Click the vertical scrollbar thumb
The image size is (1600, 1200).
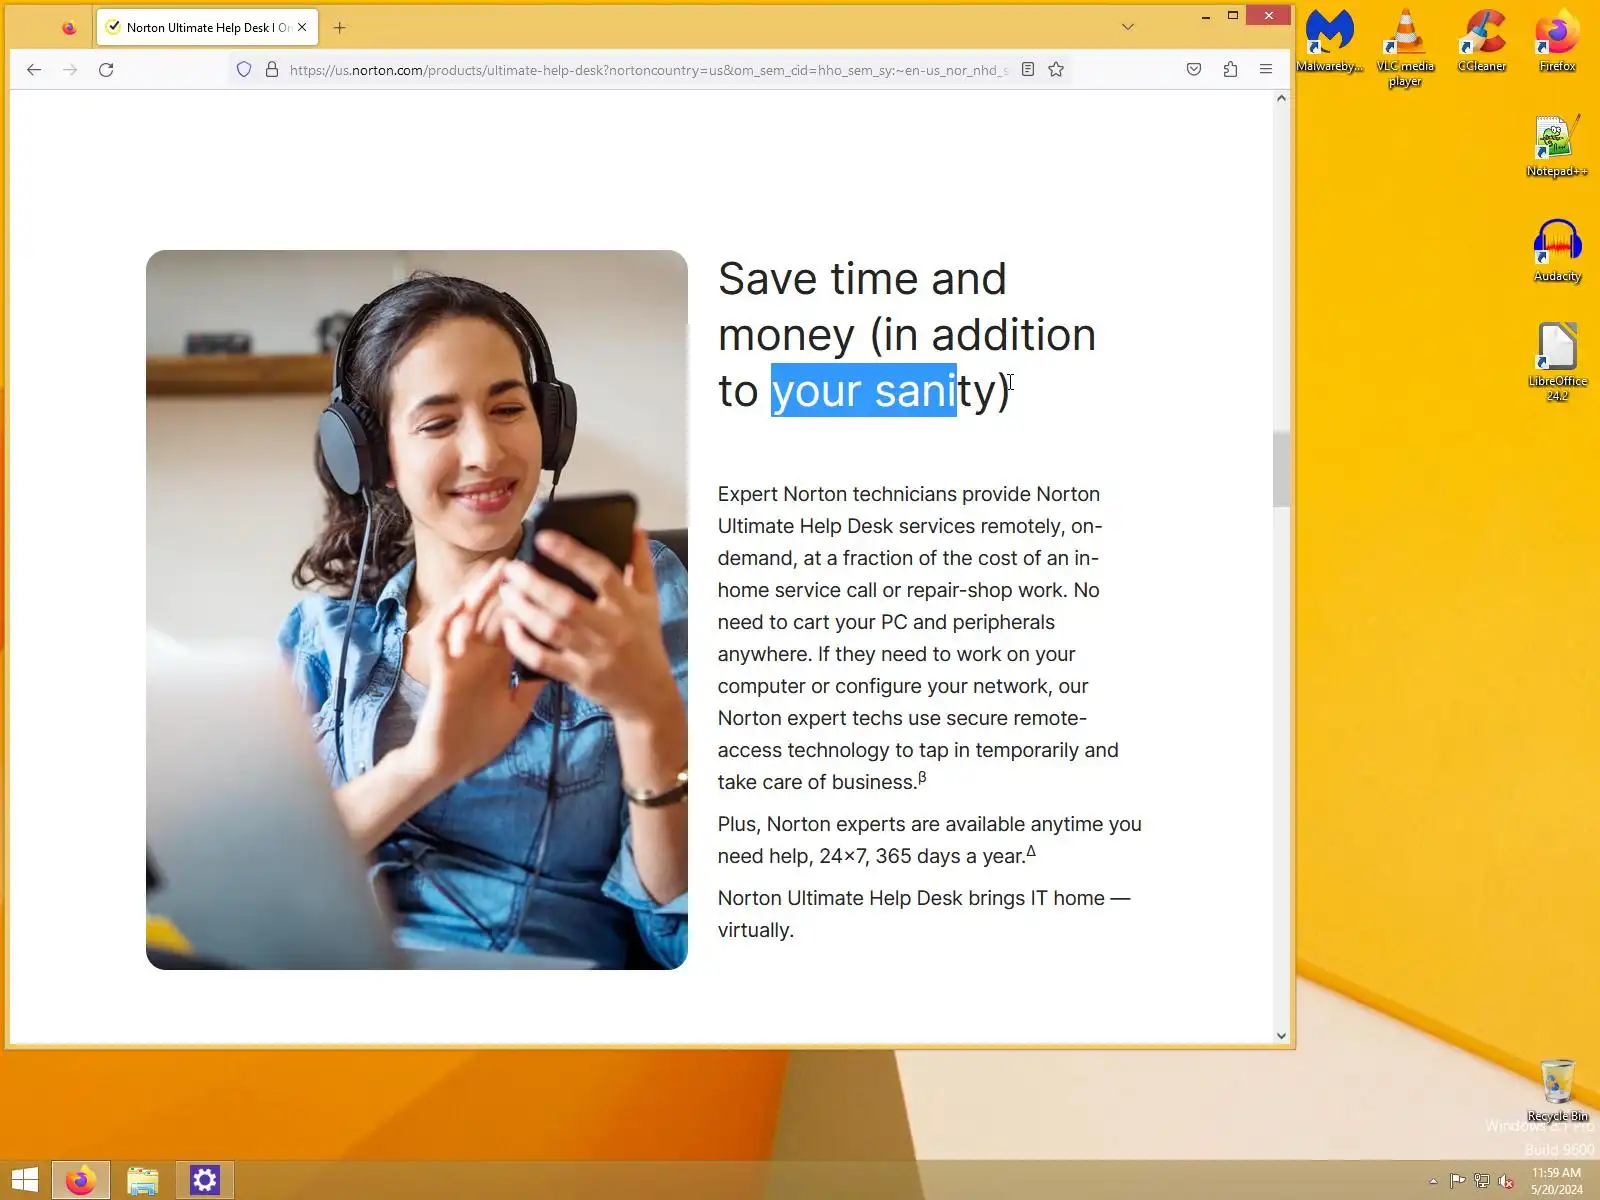pyautogui.click(x=1281, y=470)
